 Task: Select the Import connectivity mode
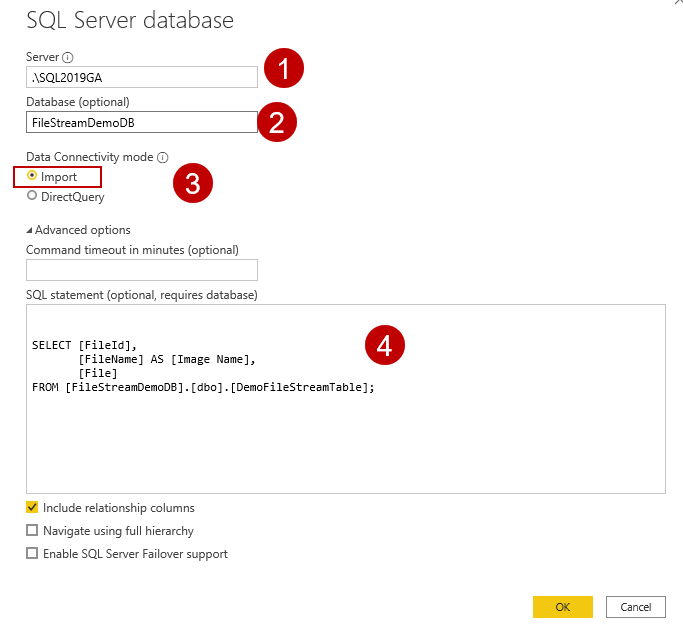(33, 177)
